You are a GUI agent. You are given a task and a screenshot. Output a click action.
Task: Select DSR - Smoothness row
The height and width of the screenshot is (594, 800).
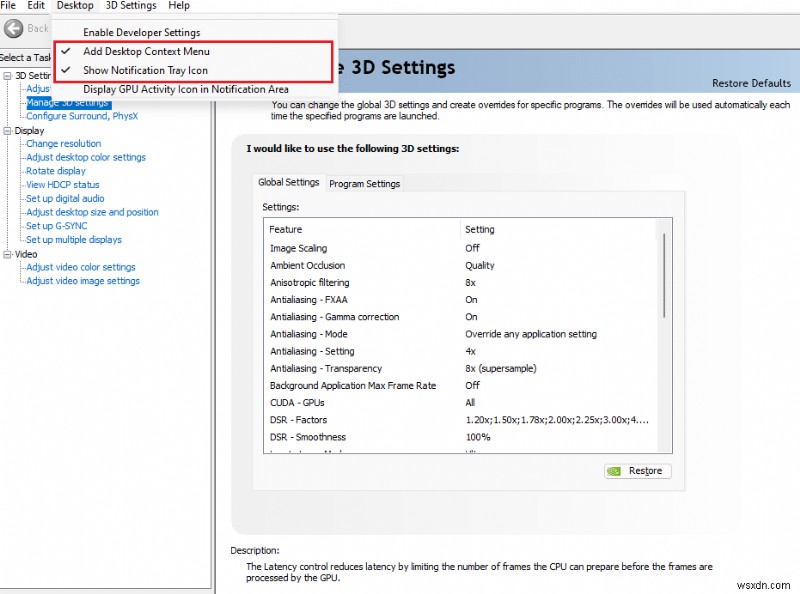point(459,437)
